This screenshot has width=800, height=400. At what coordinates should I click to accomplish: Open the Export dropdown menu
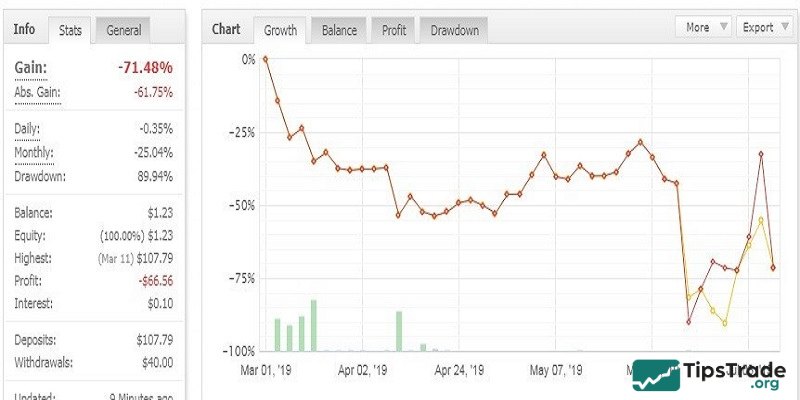[764, 28]
